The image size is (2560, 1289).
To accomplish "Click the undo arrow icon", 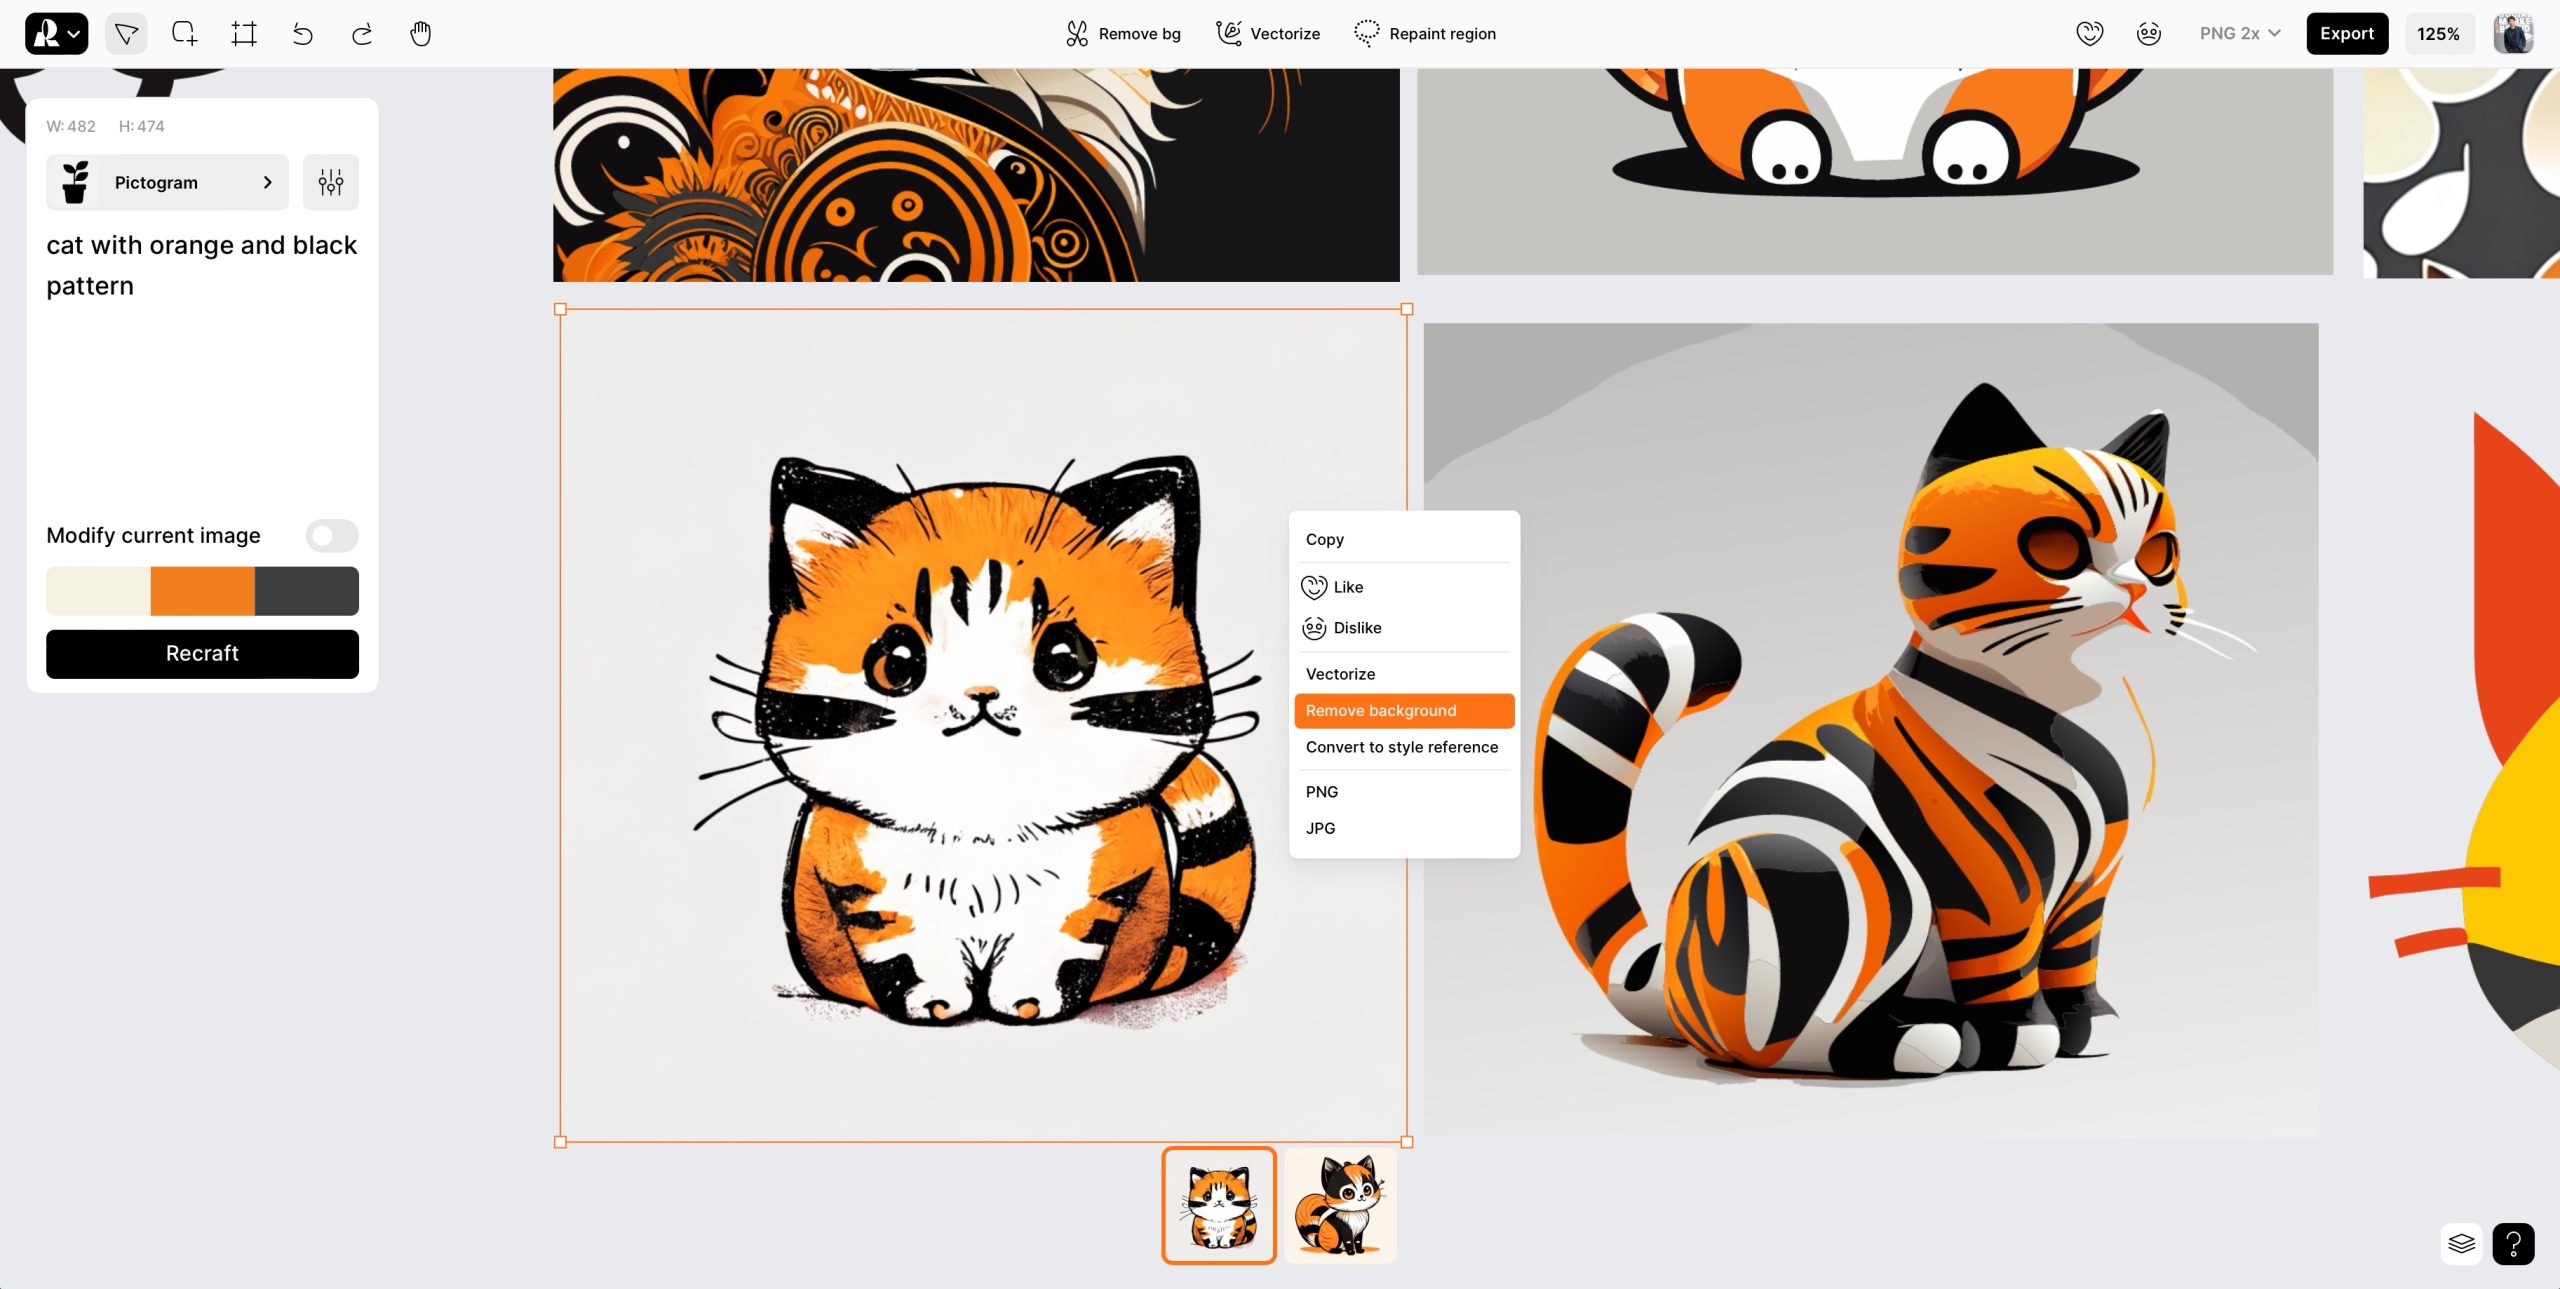I will point(302,34).
